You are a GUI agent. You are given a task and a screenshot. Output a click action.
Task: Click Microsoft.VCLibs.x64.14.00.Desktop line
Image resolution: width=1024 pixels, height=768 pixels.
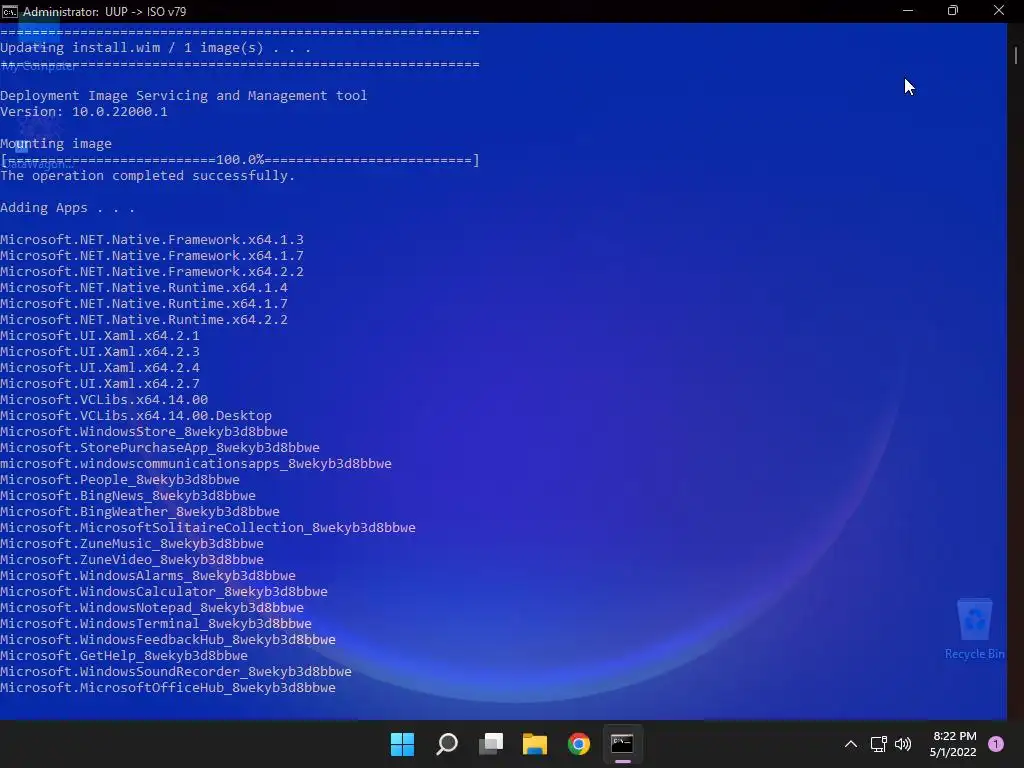tap(136, 415)
